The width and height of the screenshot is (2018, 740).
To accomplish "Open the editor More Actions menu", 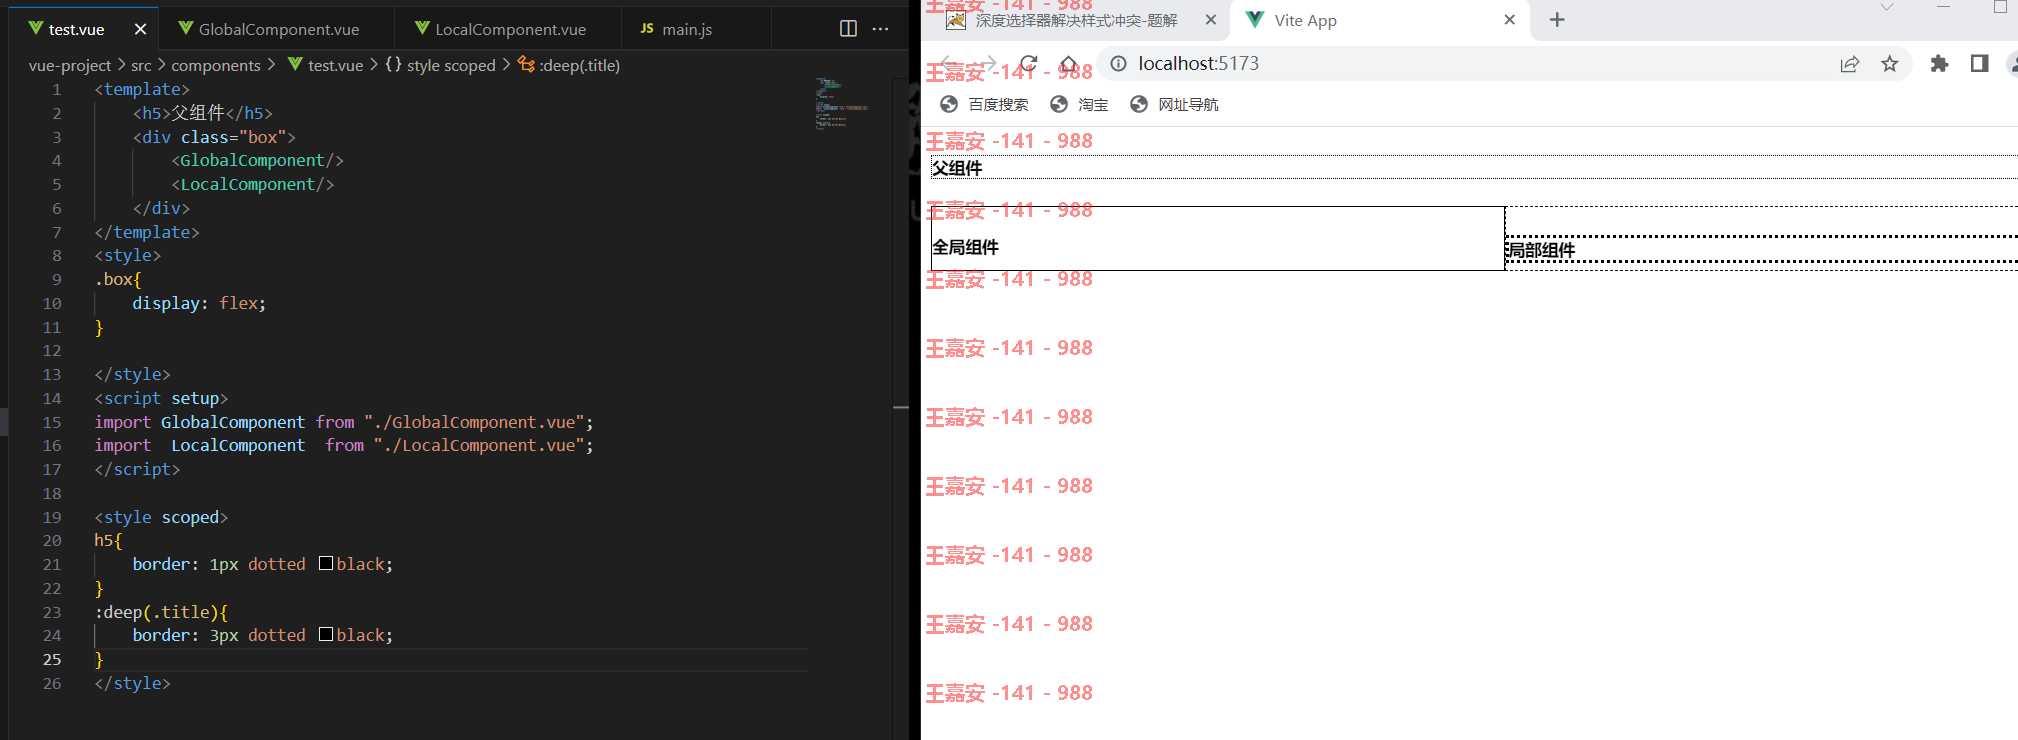I will (x=880, y=29).
